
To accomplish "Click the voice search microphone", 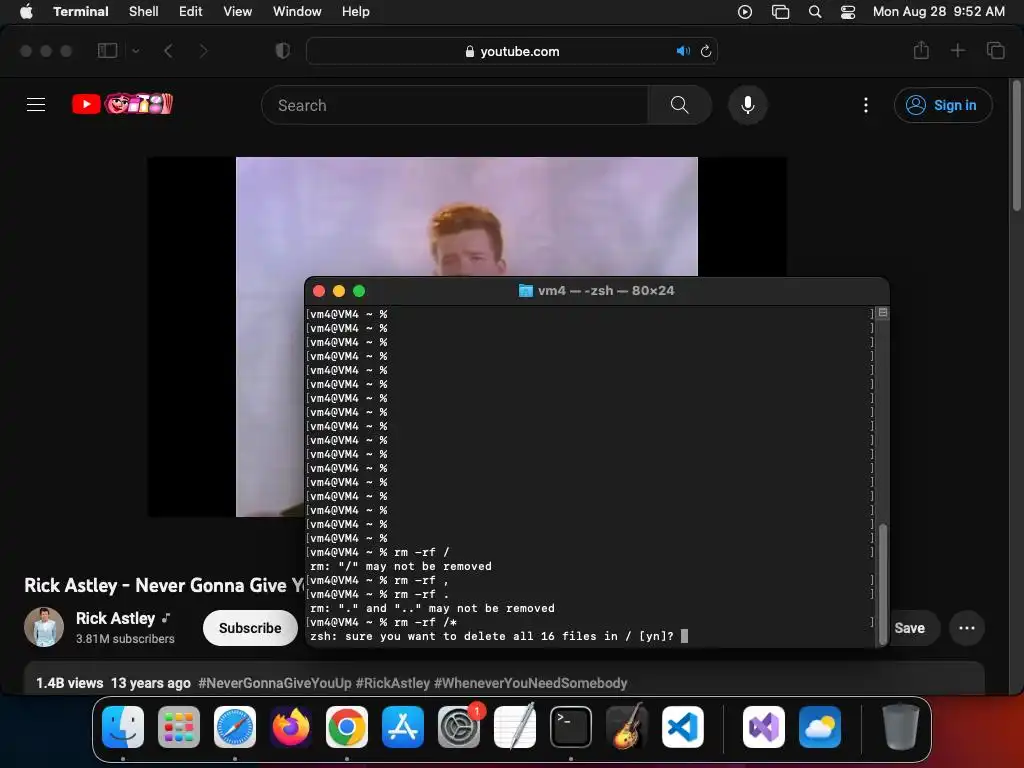I will click(748, 105).
